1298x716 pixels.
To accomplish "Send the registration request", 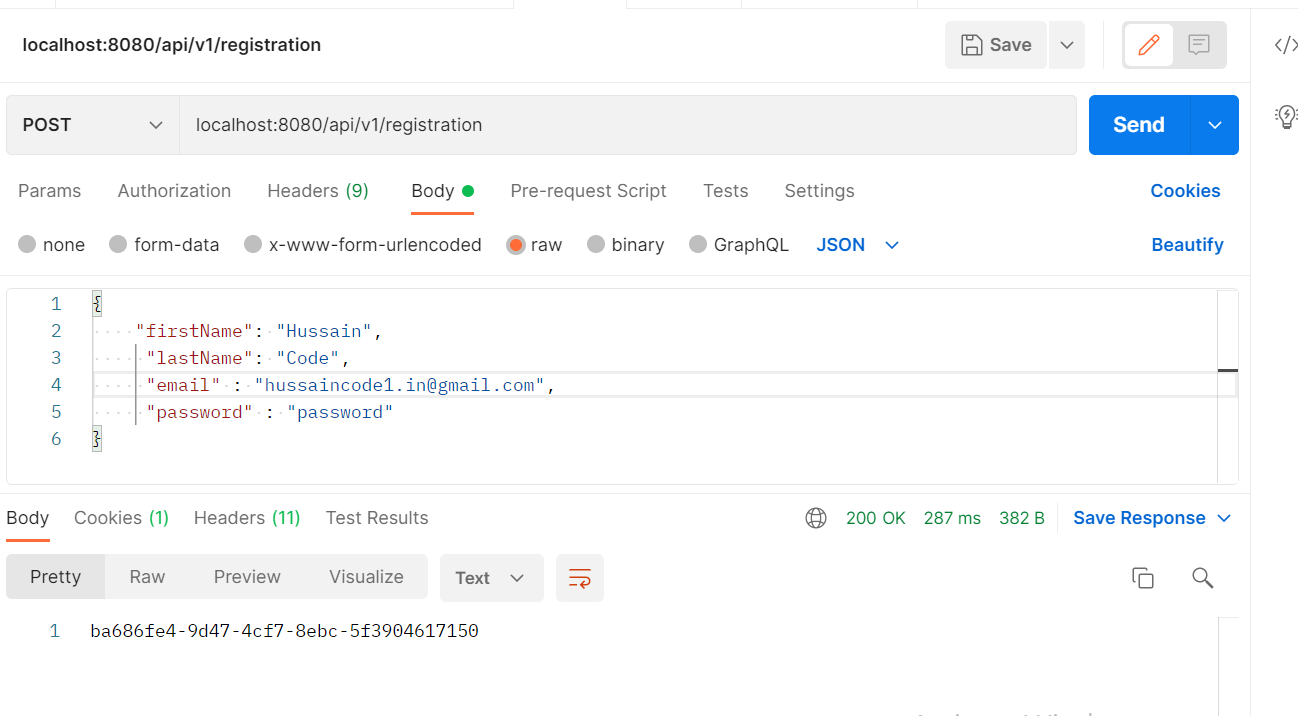I will pyautogui.click(x=1138, y=125).
